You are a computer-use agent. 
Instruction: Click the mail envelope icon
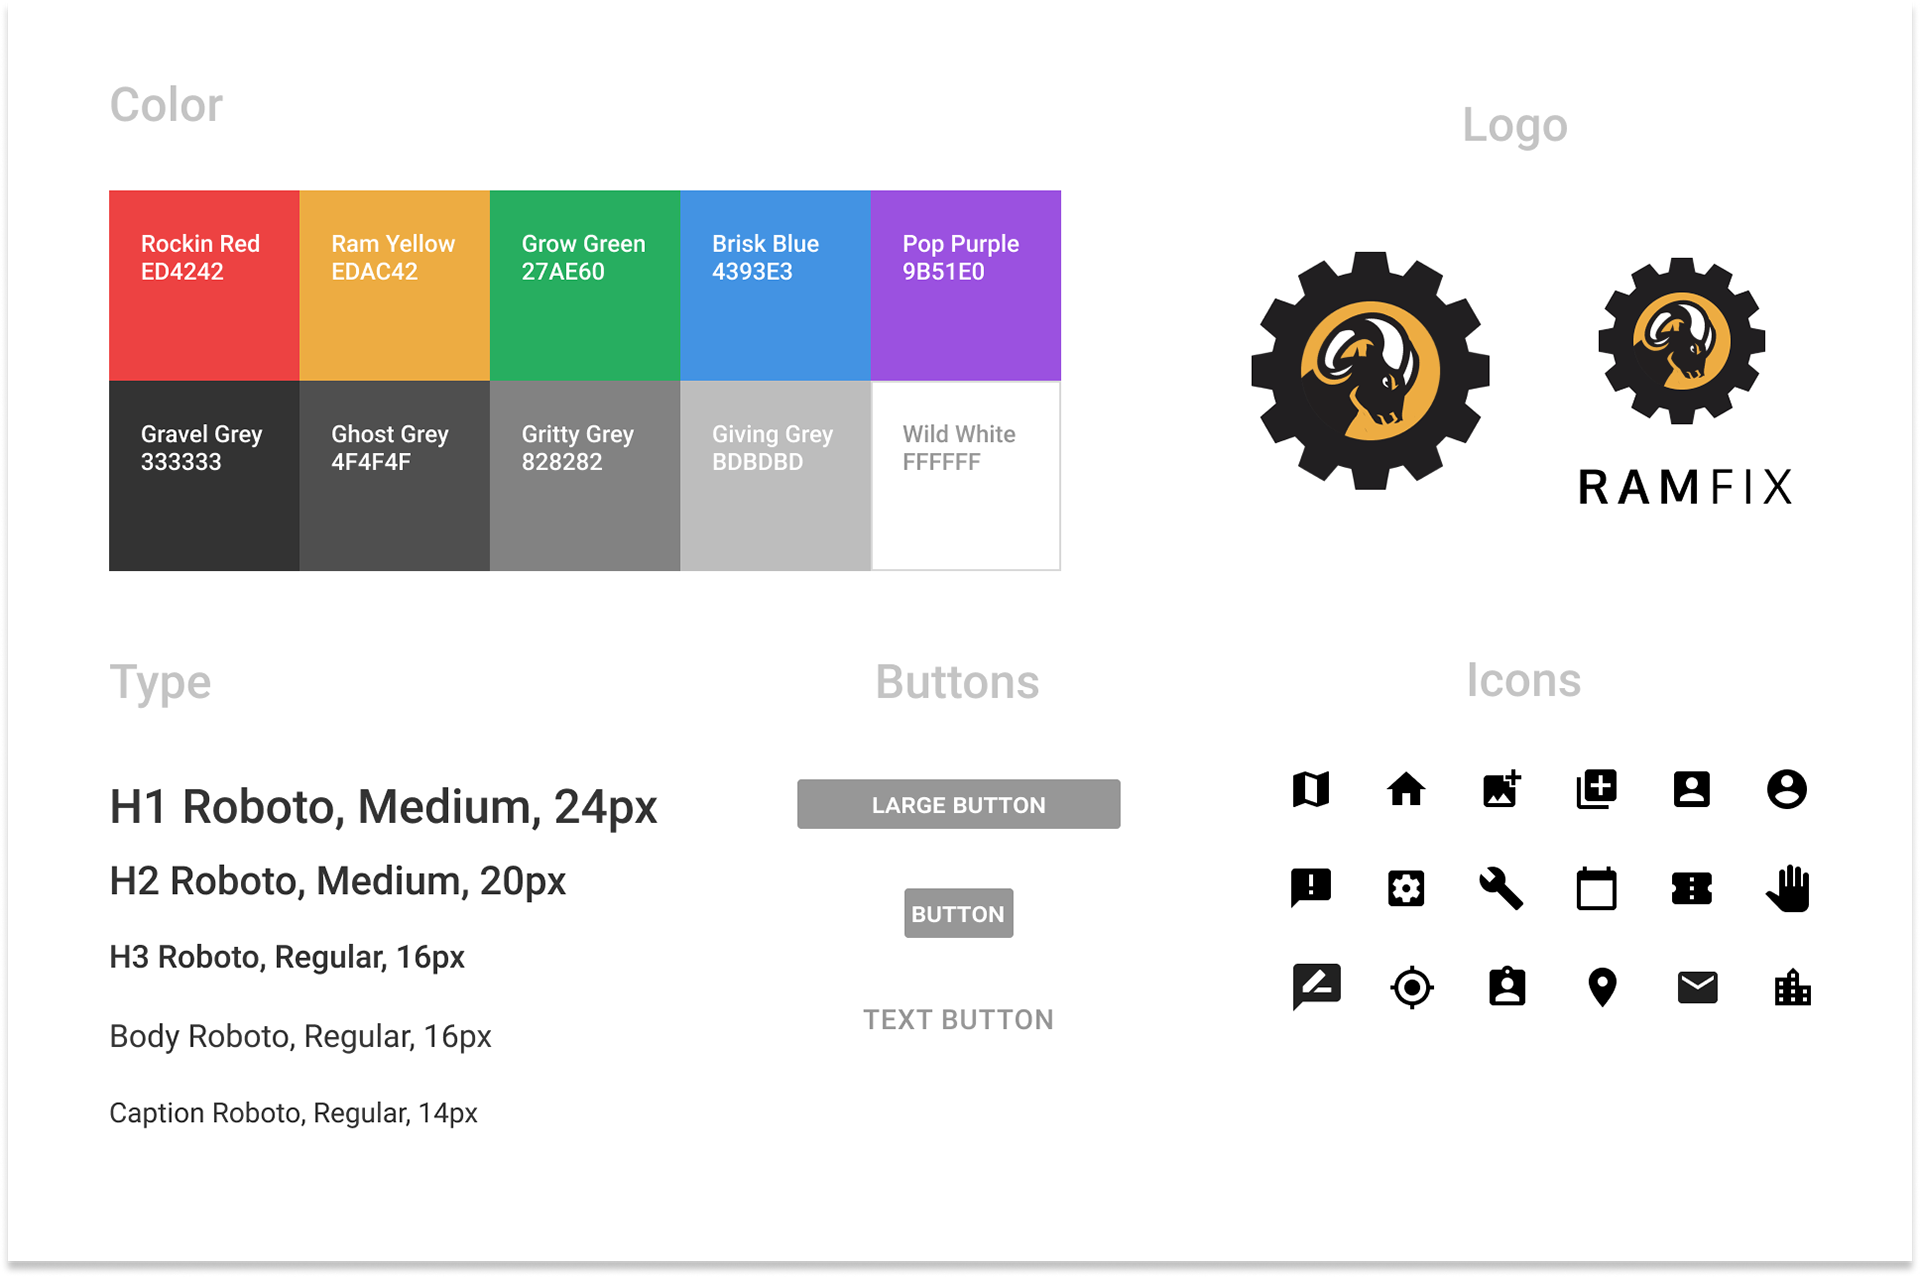1697,988
